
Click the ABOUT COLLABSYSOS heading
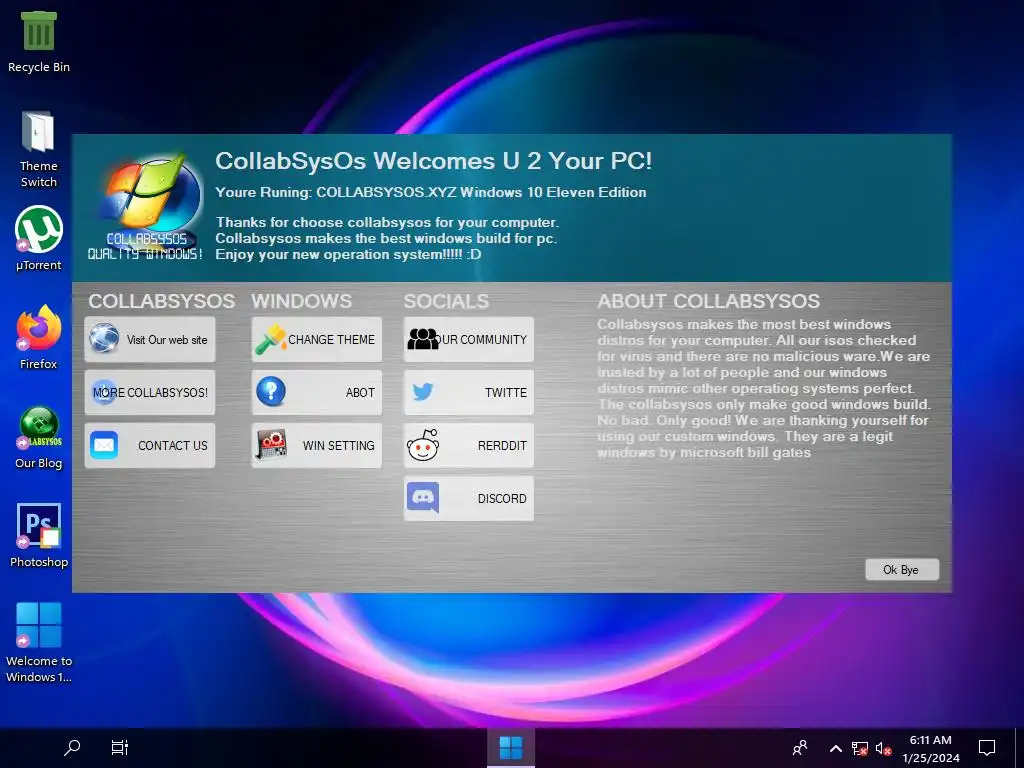tap(709, 301)
